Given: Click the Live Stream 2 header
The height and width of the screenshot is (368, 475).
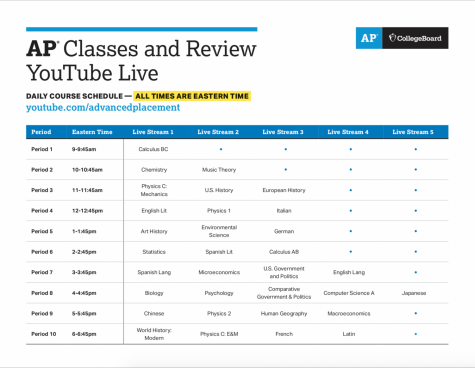Looking at the screenshot, I should click(x=218, y=132).
